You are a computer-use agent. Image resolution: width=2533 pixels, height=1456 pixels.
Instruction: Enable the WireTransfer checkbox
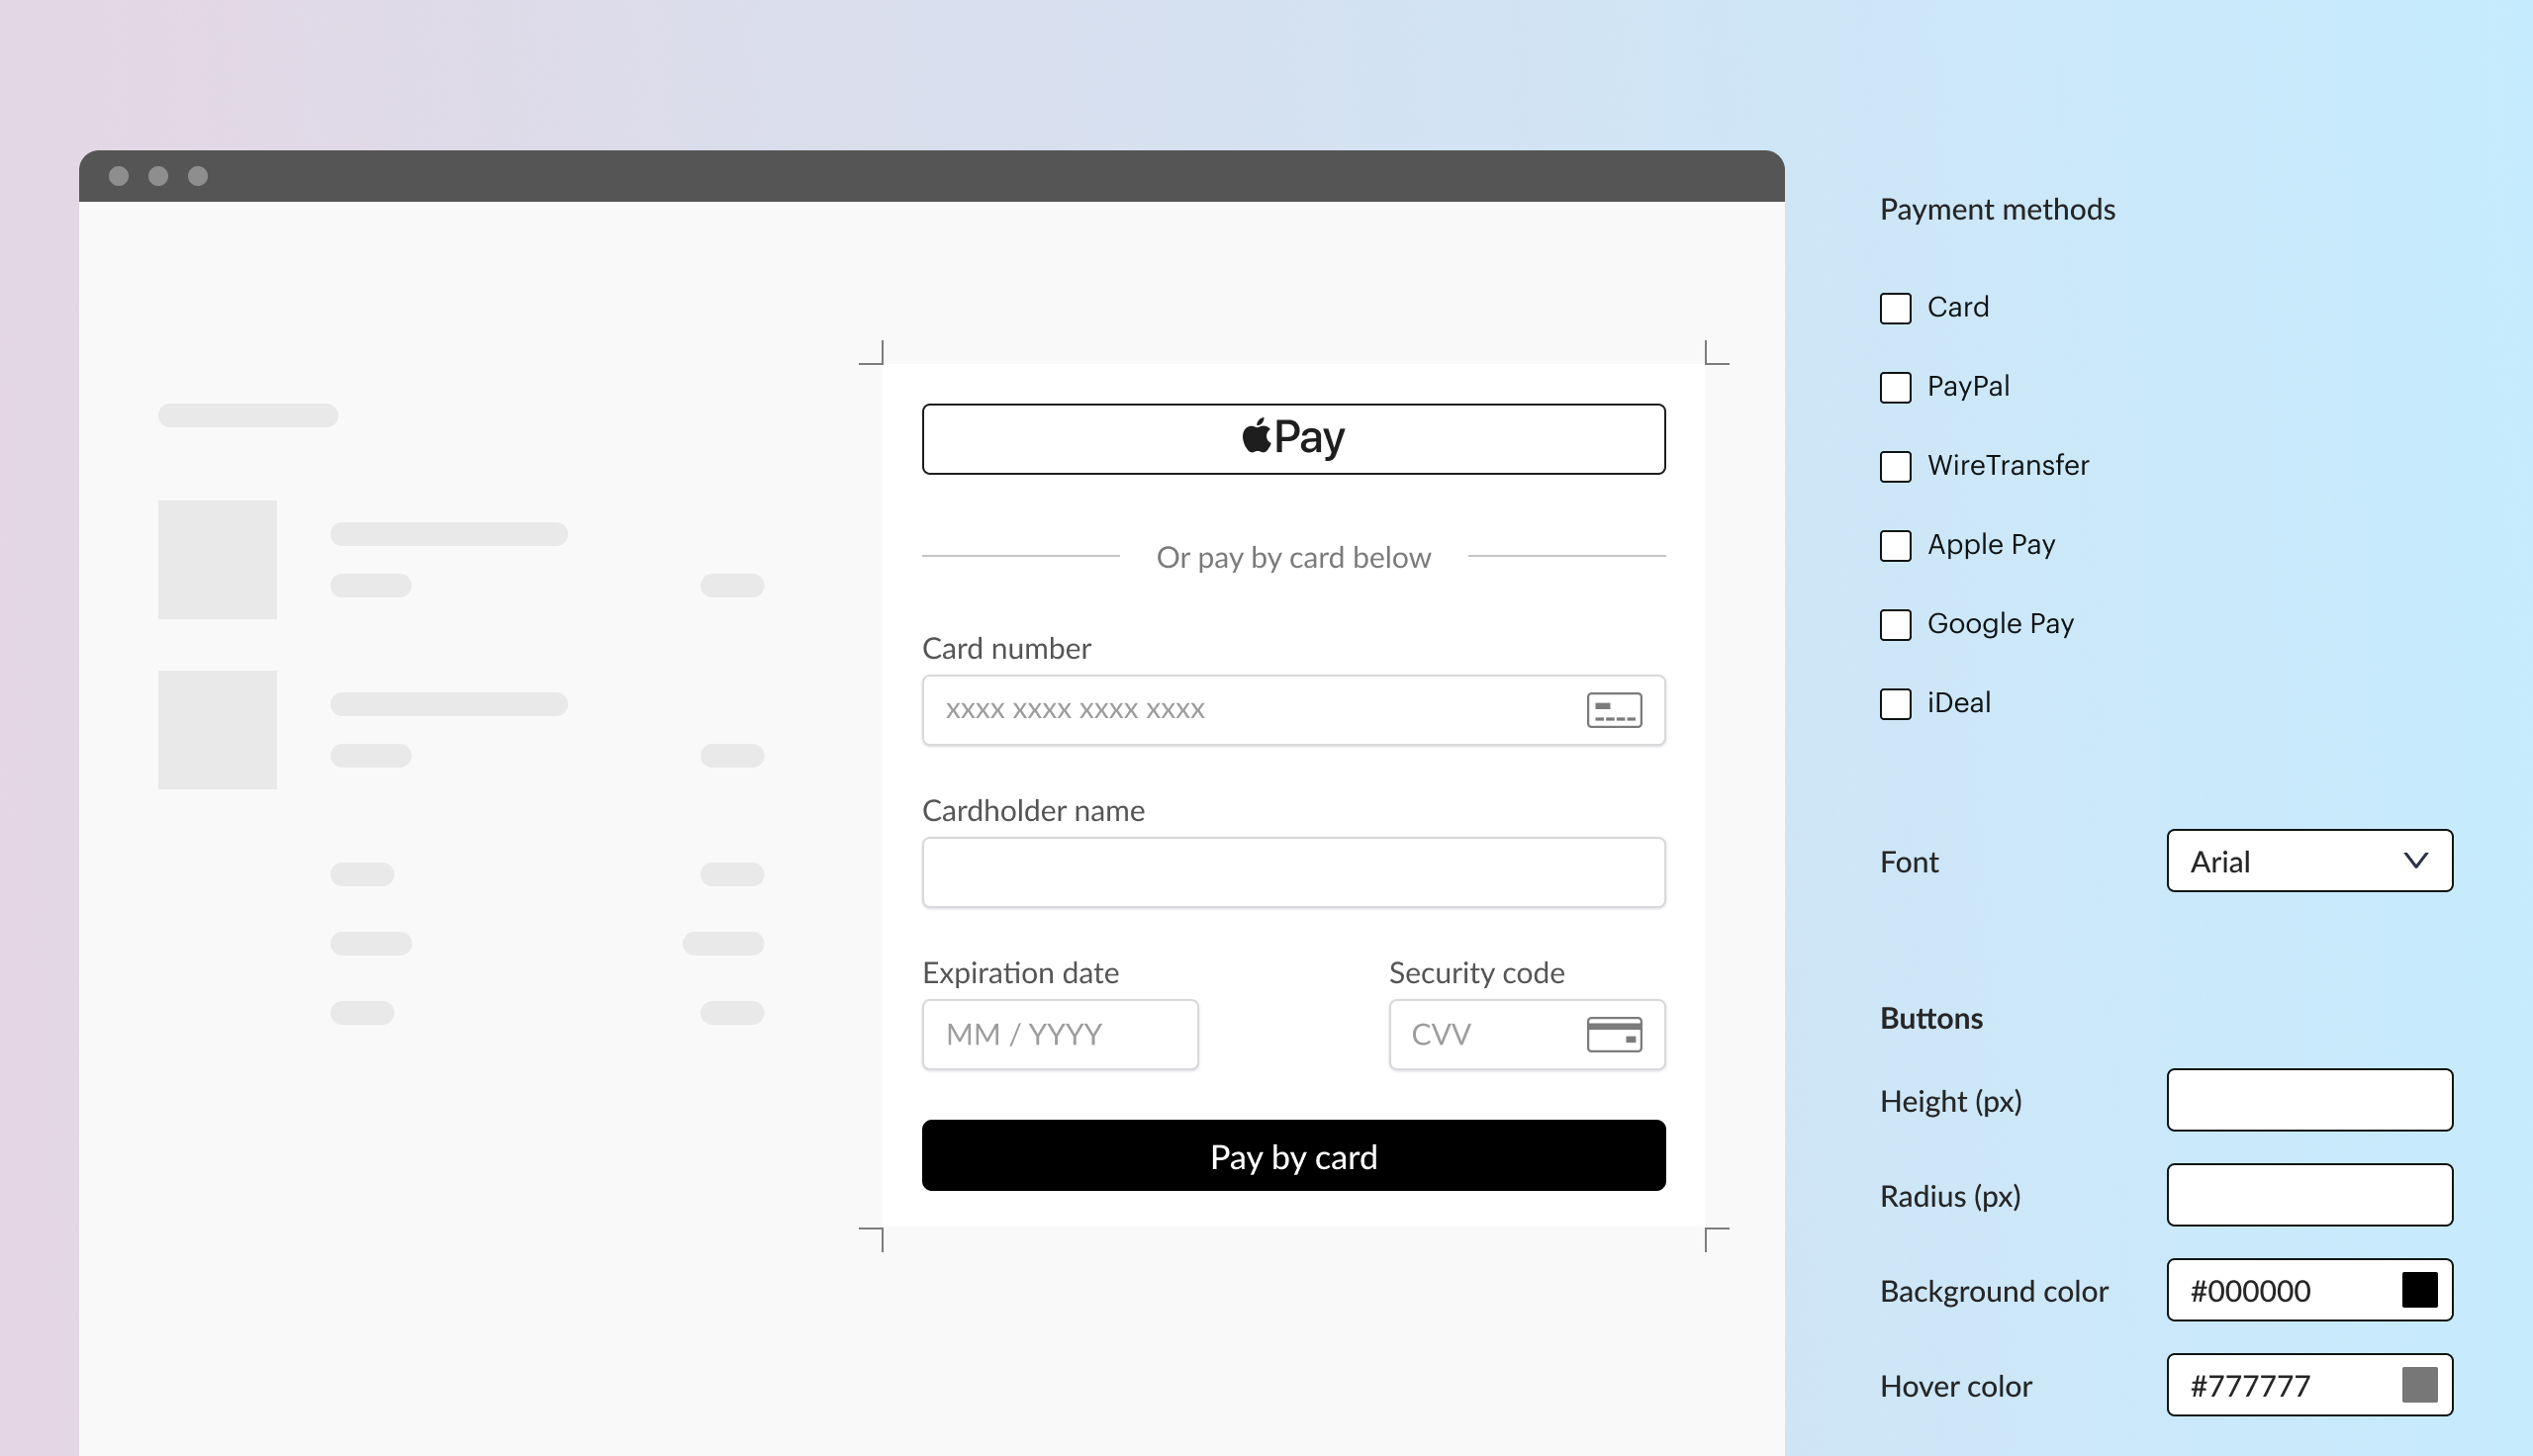[1895, 466]
